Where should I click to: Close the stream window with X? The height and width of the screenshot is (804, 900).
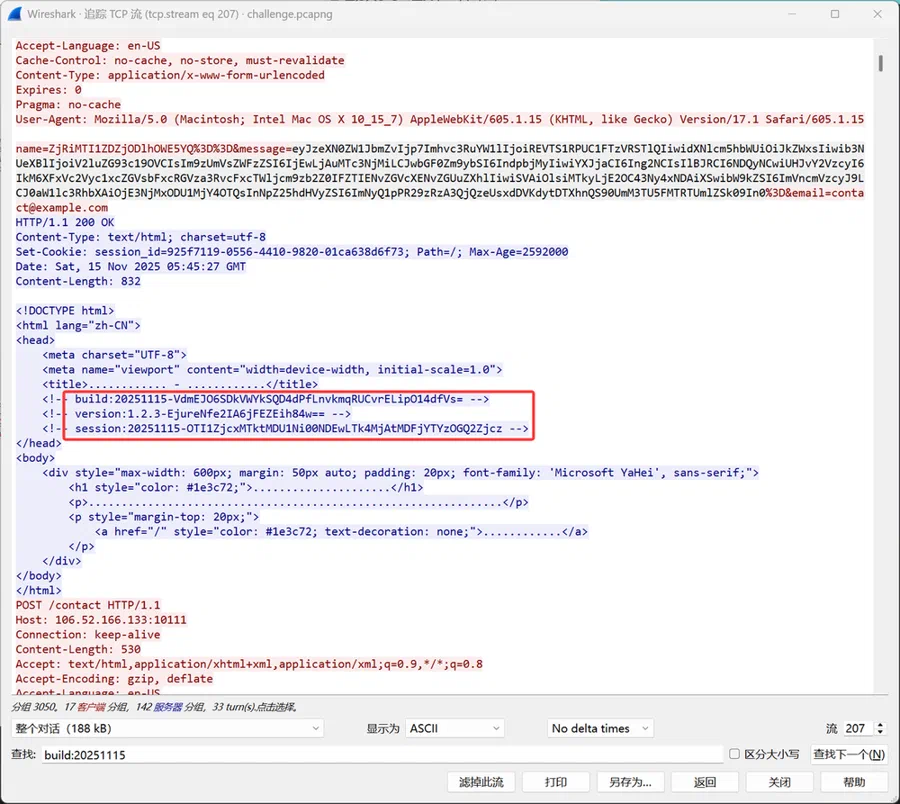pyautogui.click(x=877, y=14)
